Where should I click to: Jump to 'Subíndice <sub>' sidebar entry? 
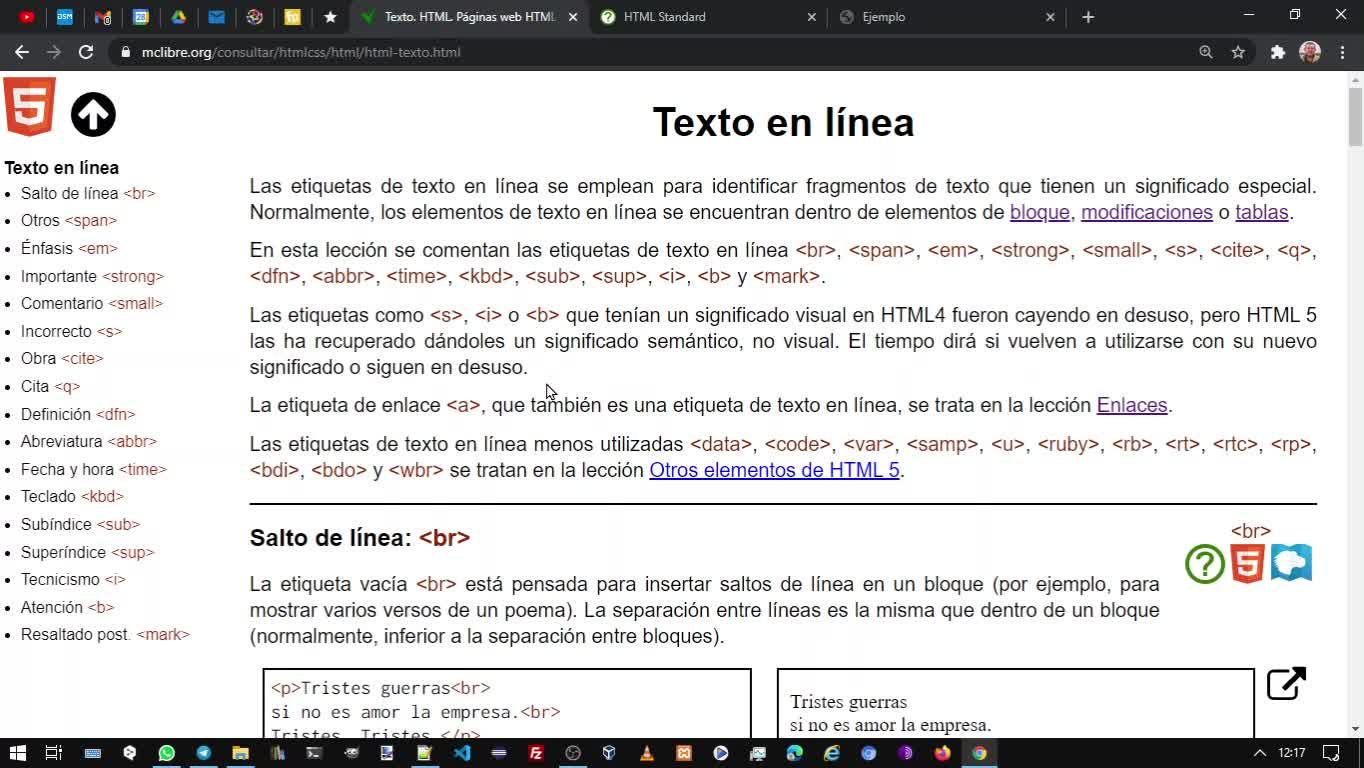80,524
